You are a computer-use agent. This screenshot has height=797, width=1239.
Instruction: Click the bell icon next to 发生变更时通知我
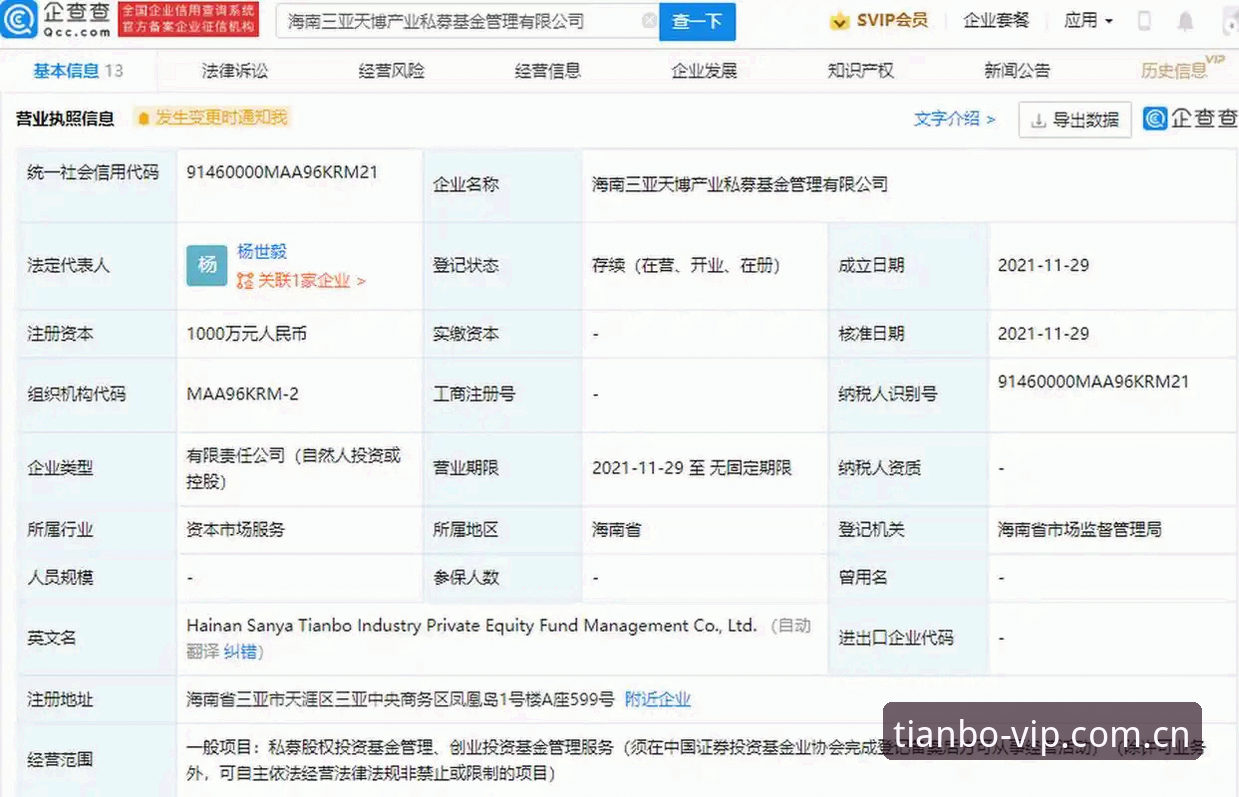143,118
